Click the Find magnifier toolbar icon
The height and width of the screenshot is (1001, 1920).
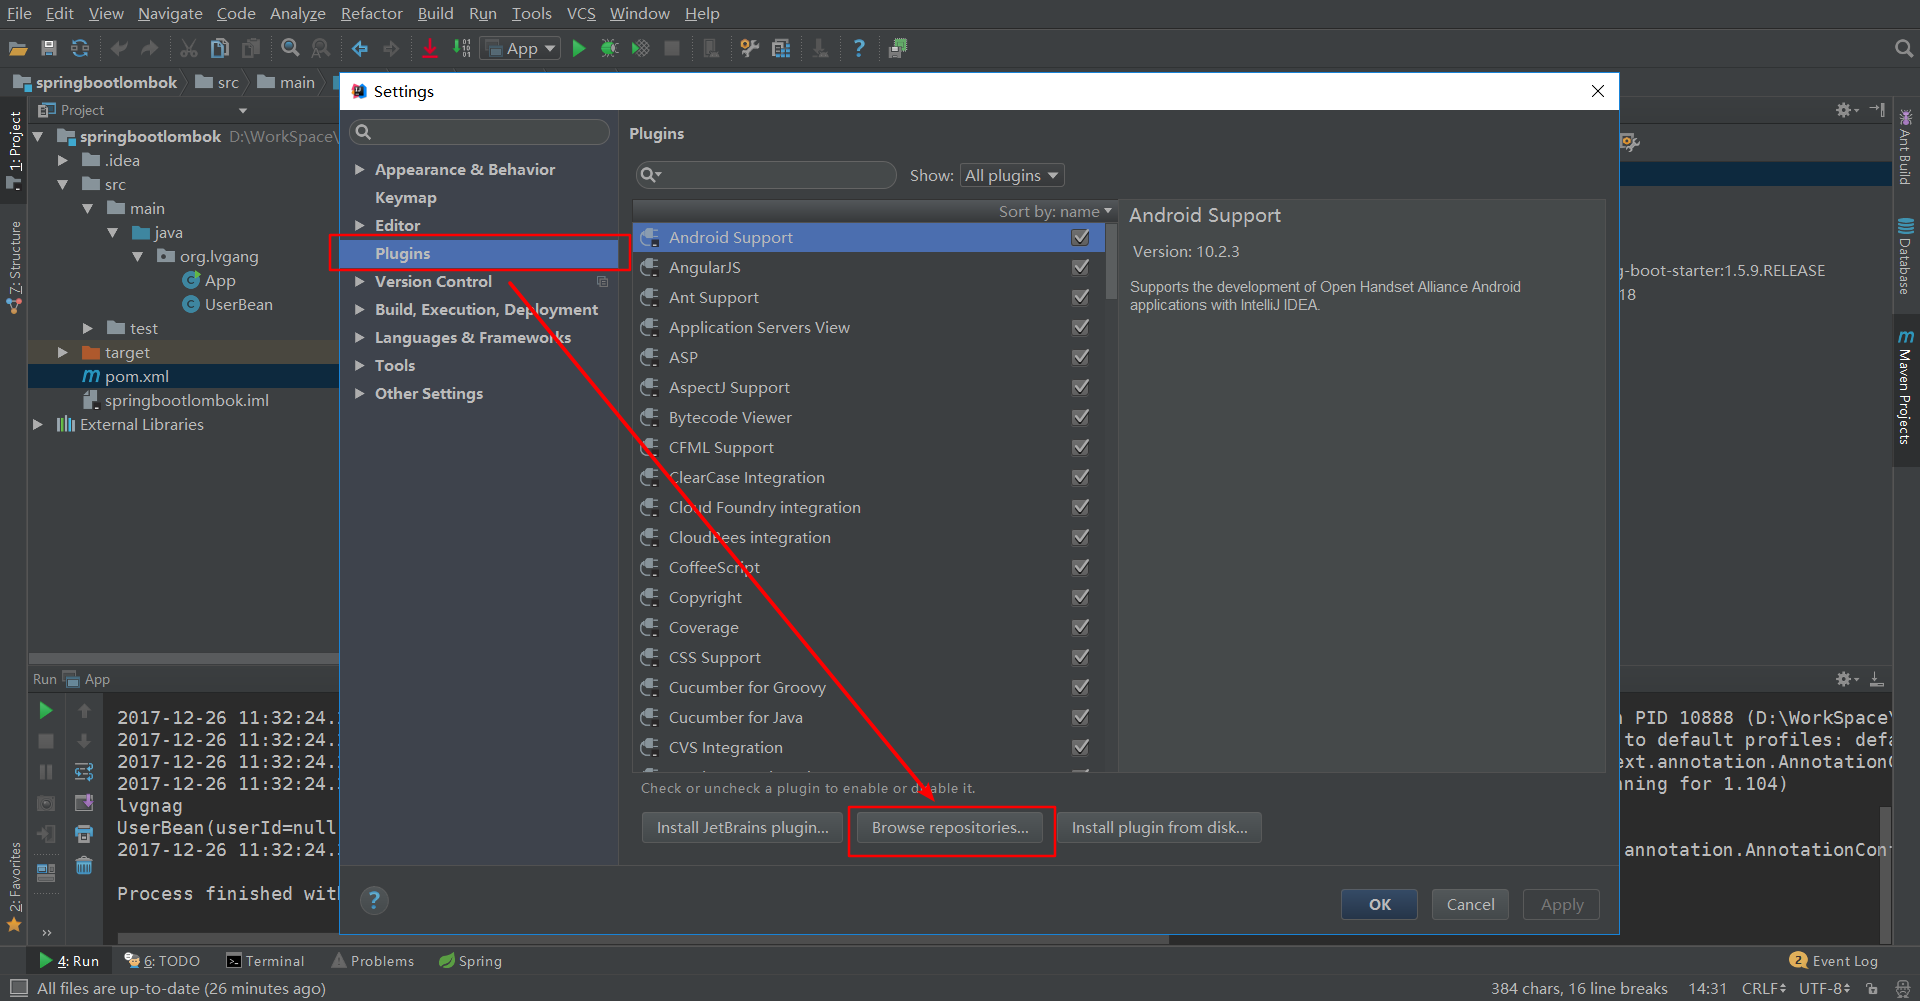click(x=290, y=48)
